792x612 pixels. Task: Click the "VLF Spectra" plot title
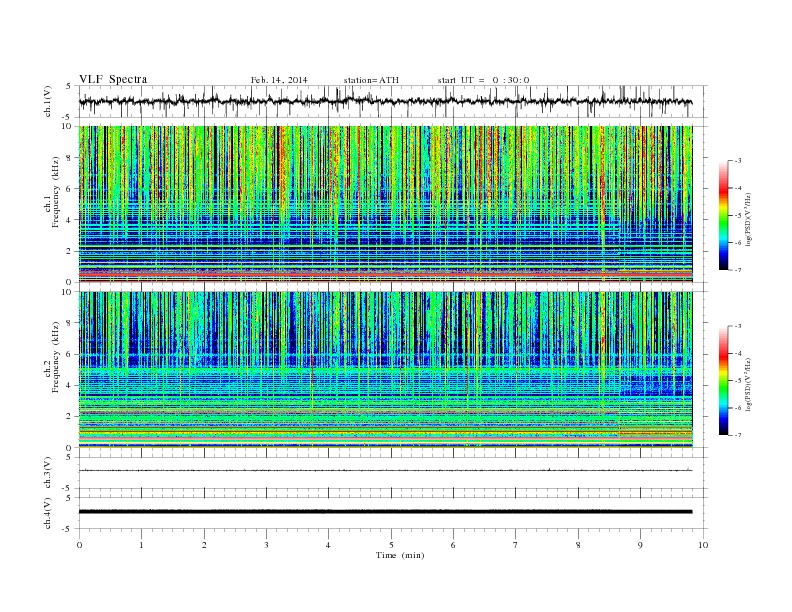pos(113,79)
